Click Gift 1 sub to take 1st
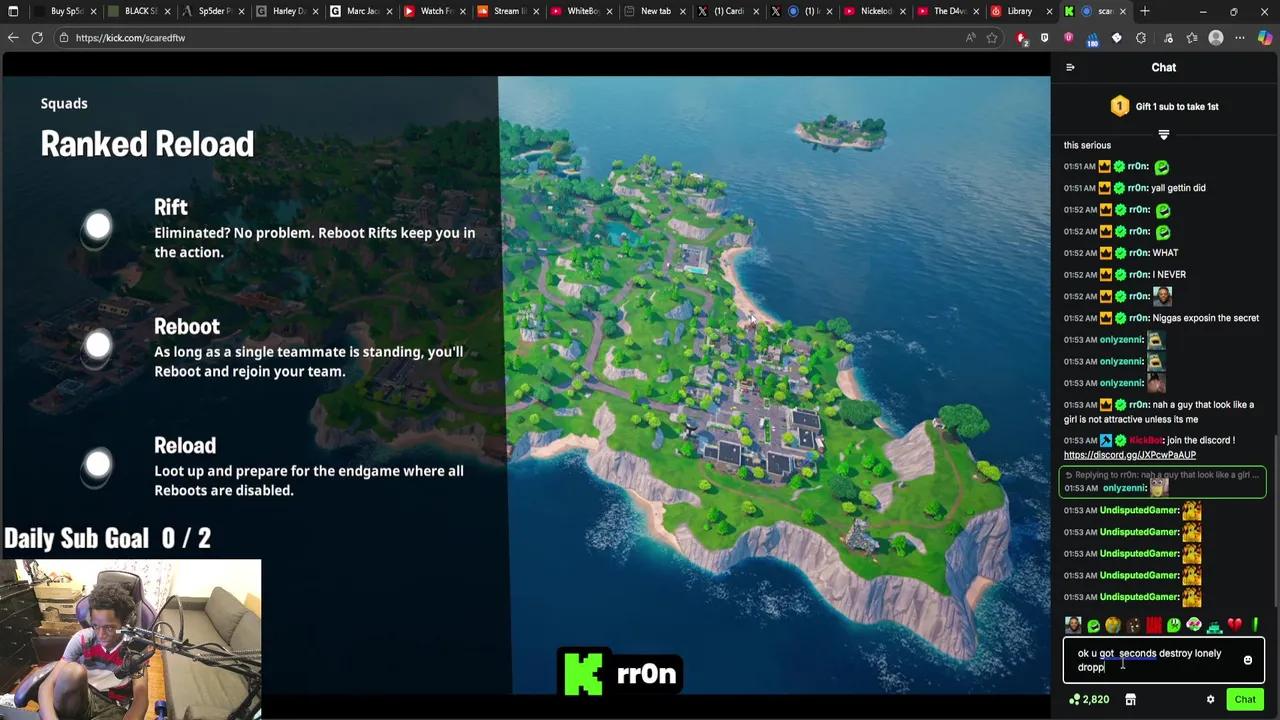 (x=1177, y=106)
